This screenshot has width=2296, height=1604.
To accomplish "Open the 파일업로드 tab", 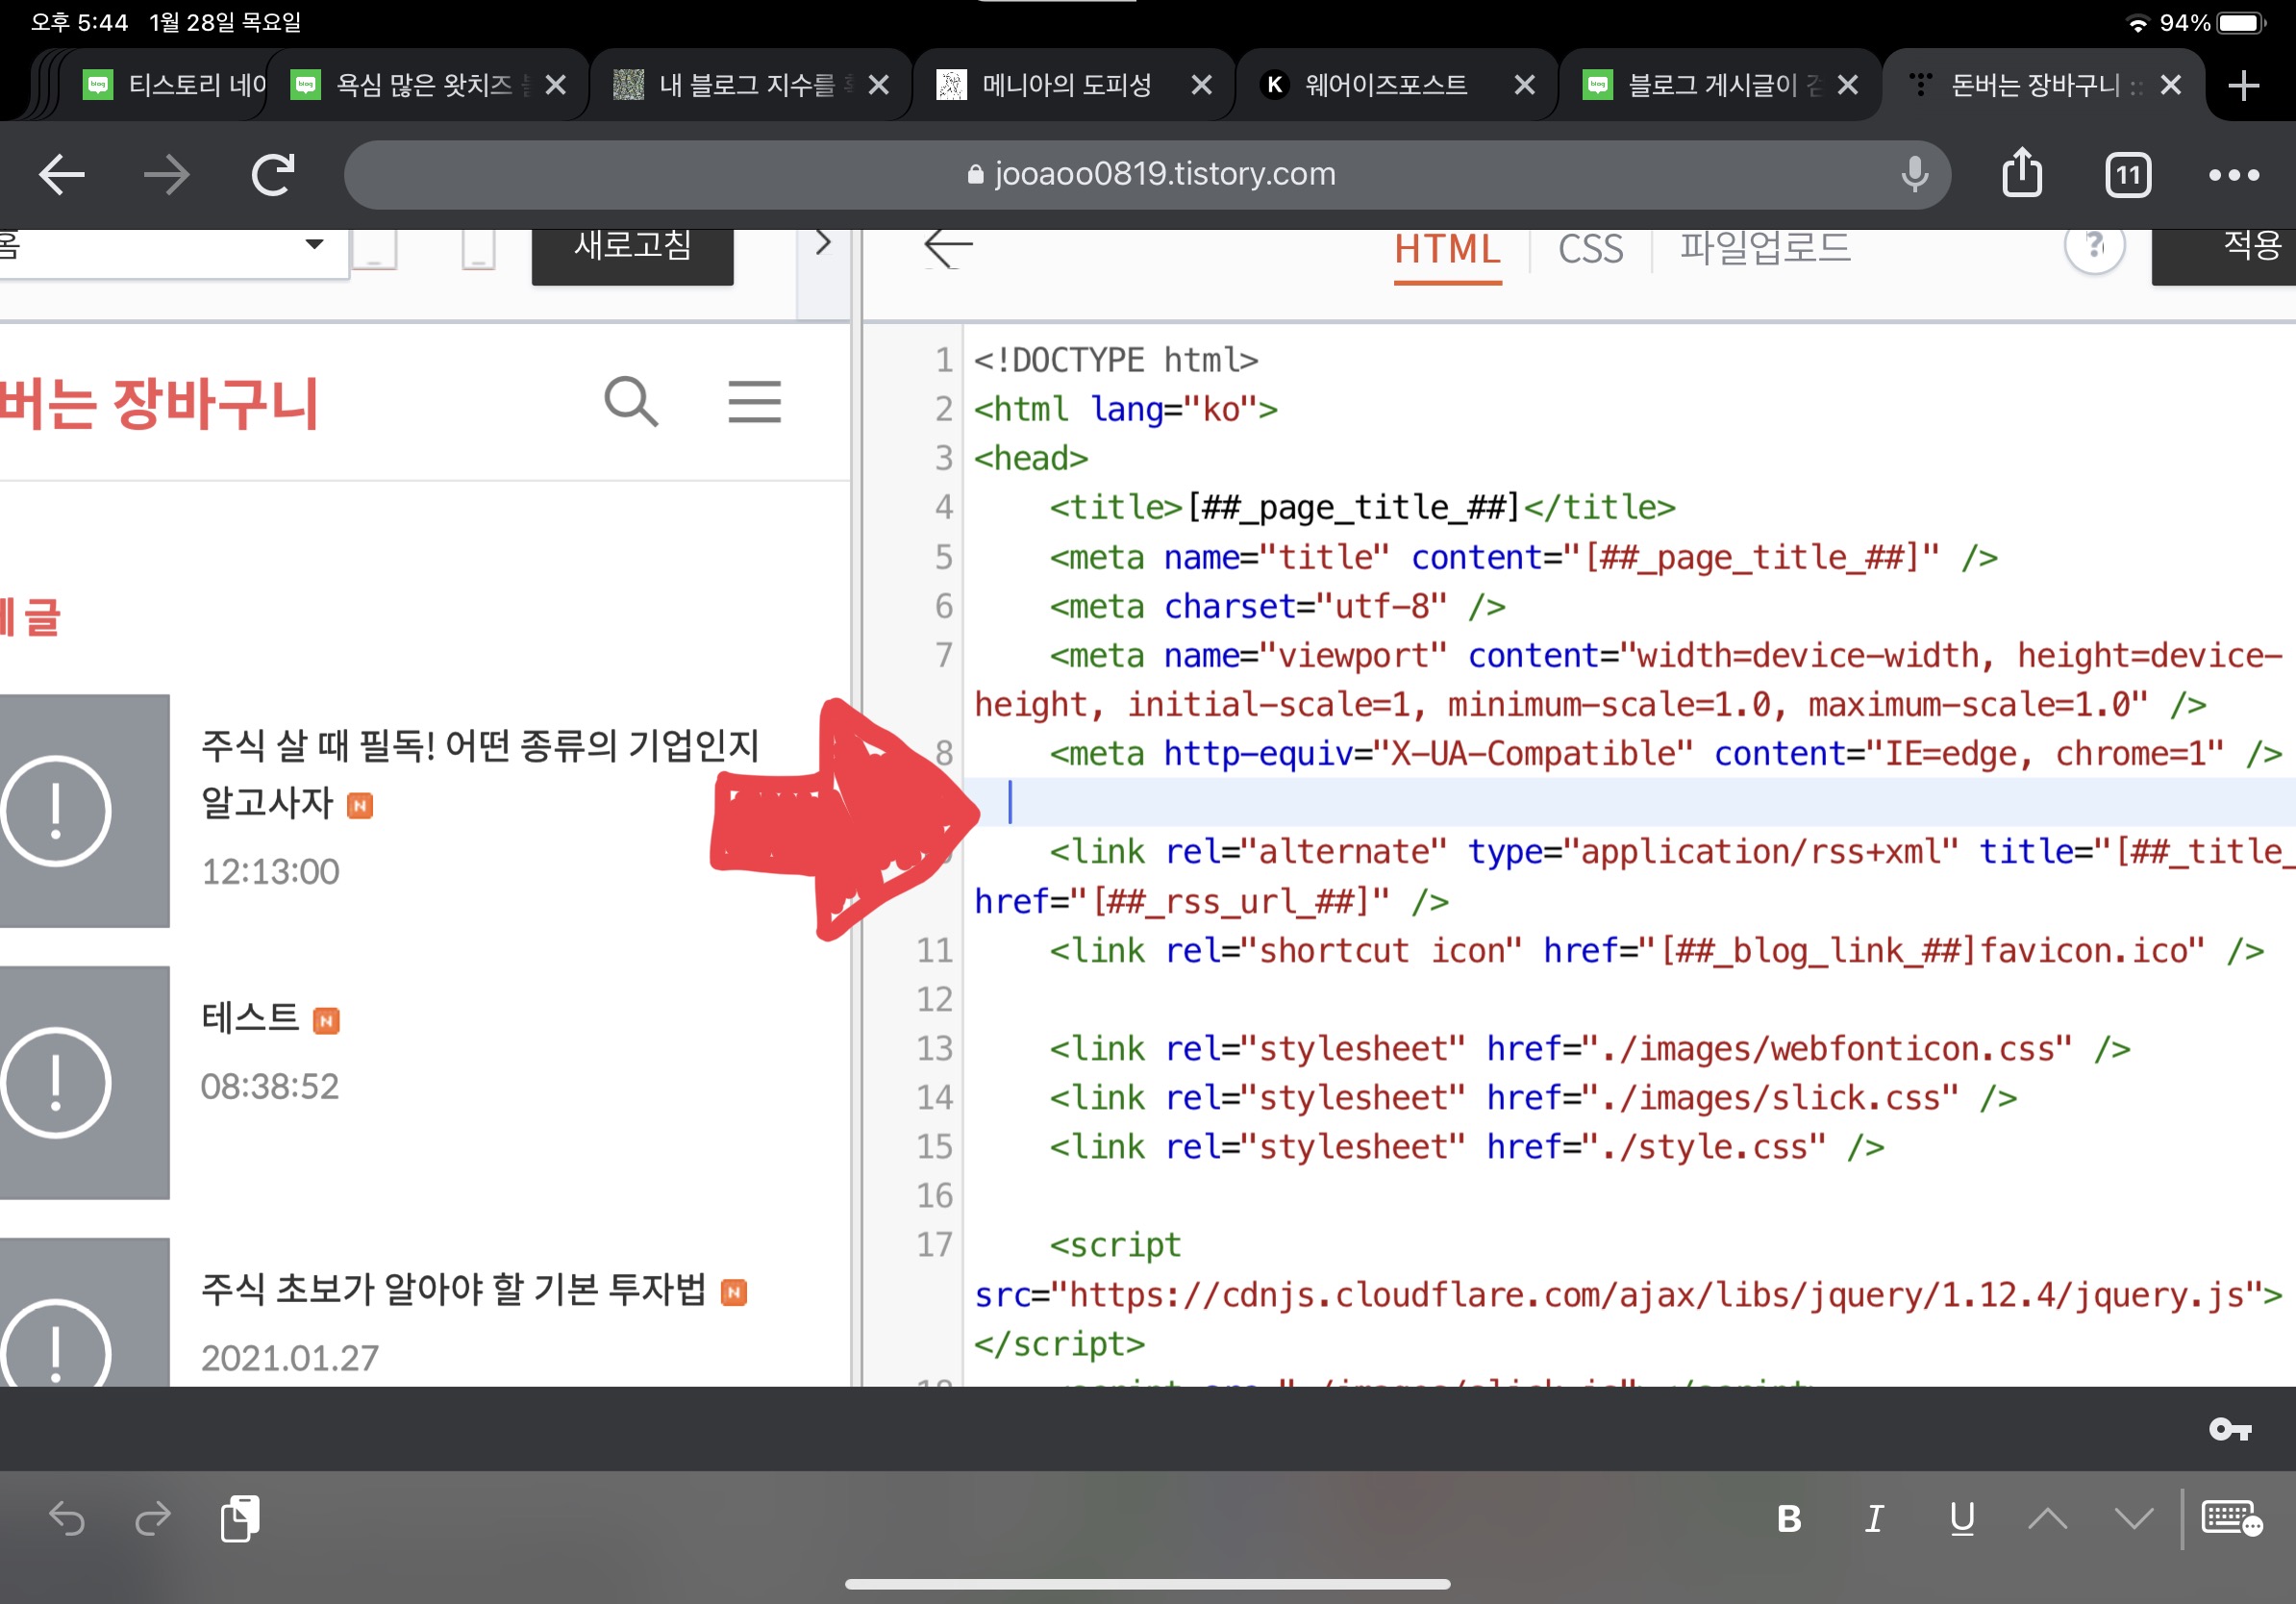I will coord(1765,248).
